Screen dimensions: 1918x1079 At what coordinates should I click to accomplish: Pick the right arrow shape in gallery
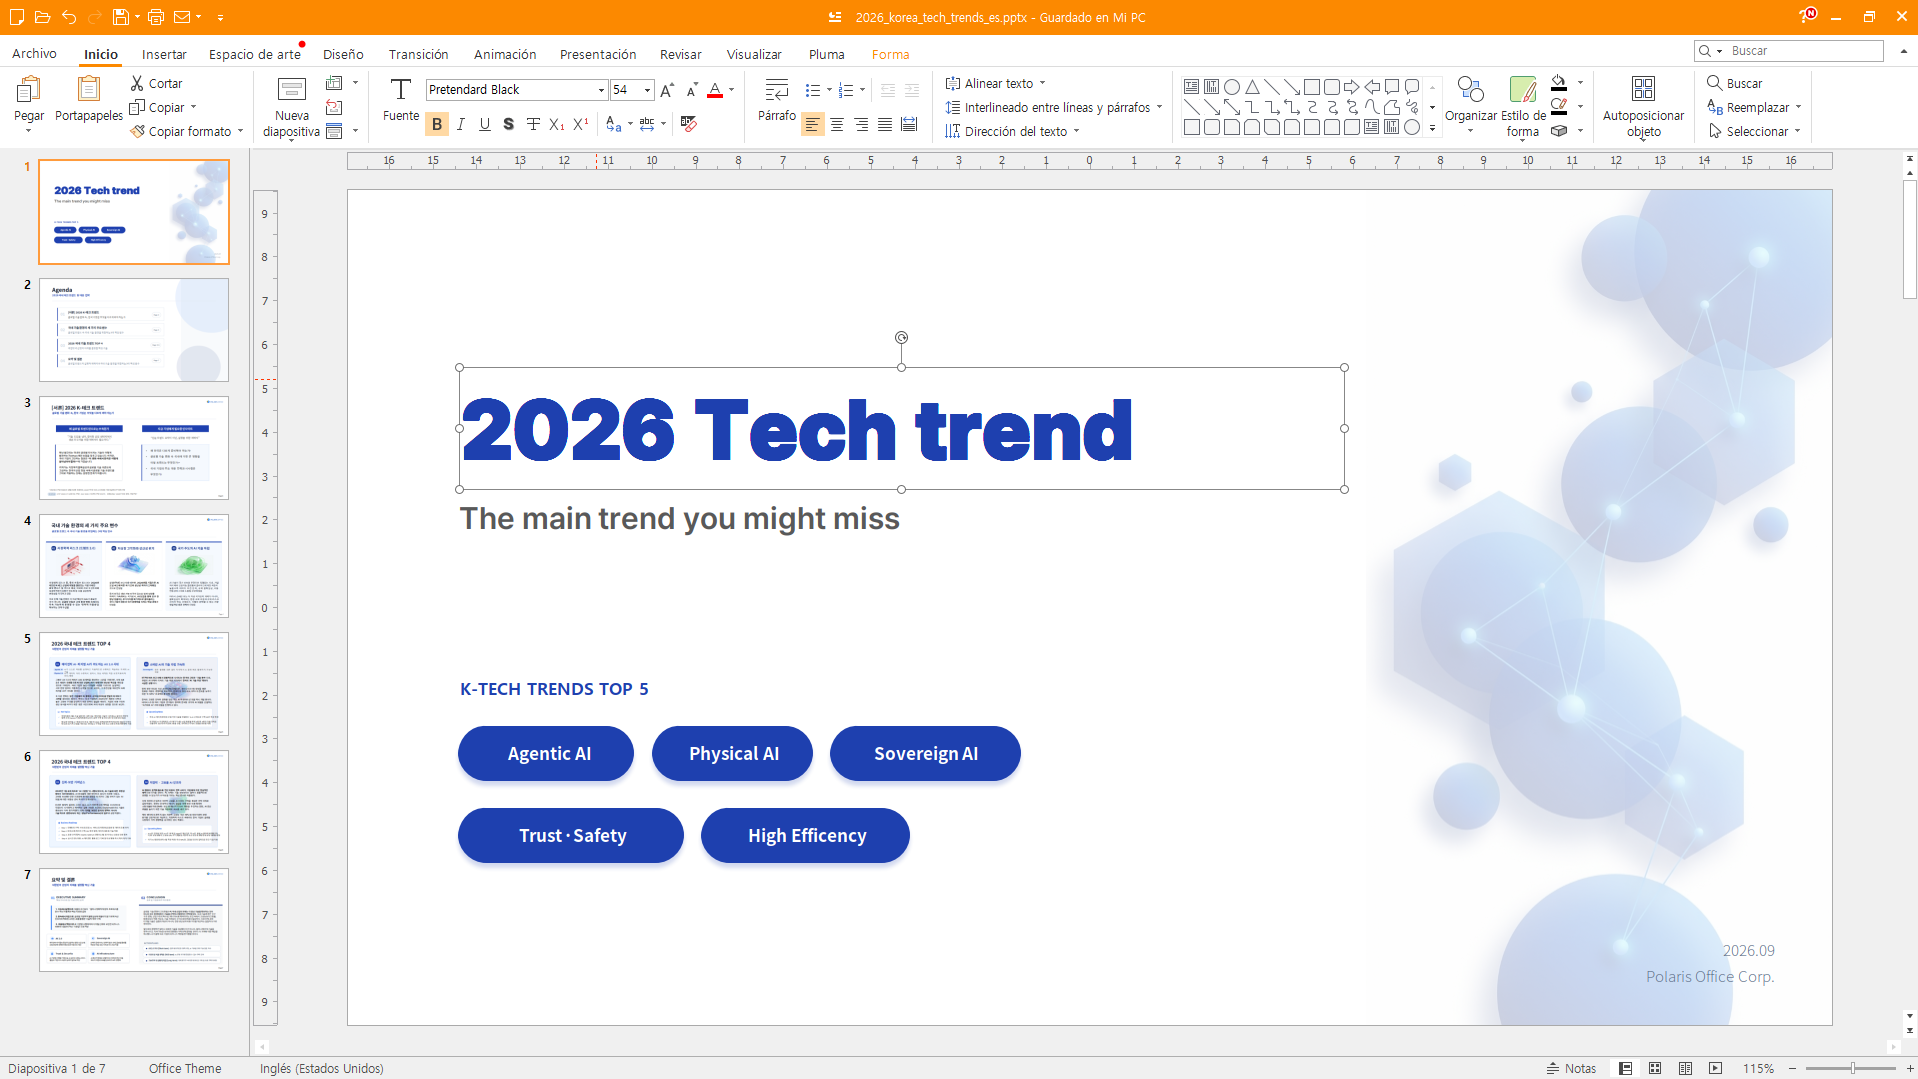click(1352, 87)
